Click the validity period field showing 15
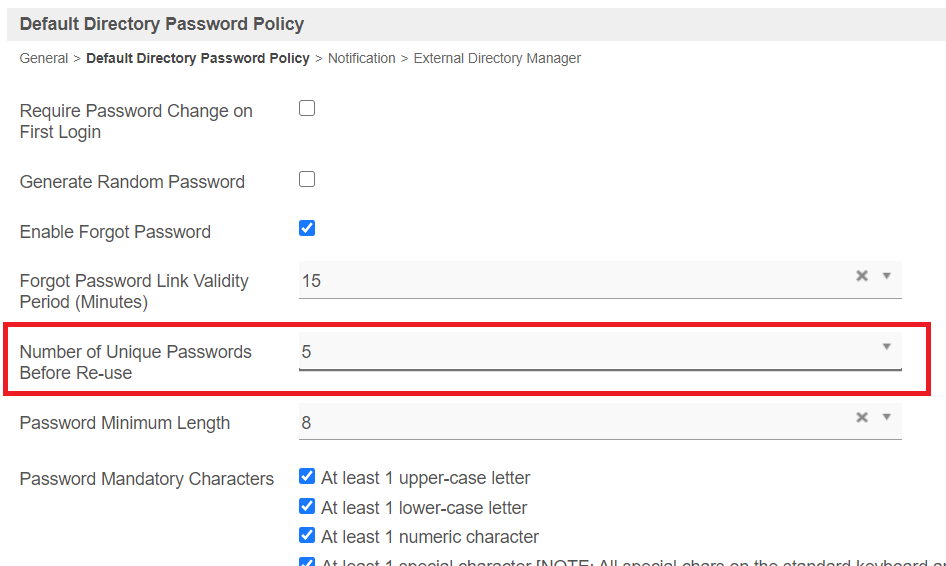This screenshot has height=566, width=946. (570, 280)
